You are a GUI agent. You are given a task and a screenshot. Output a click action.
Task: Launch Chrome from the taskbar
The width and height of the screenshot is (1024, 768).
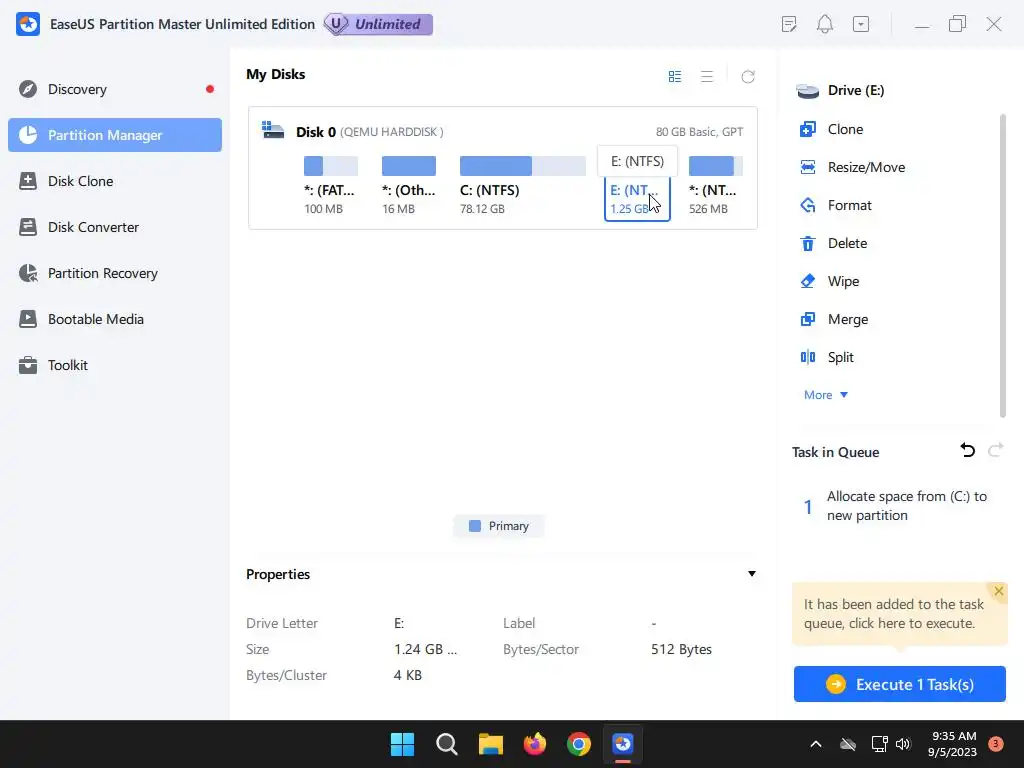click(x=579, y=744)
